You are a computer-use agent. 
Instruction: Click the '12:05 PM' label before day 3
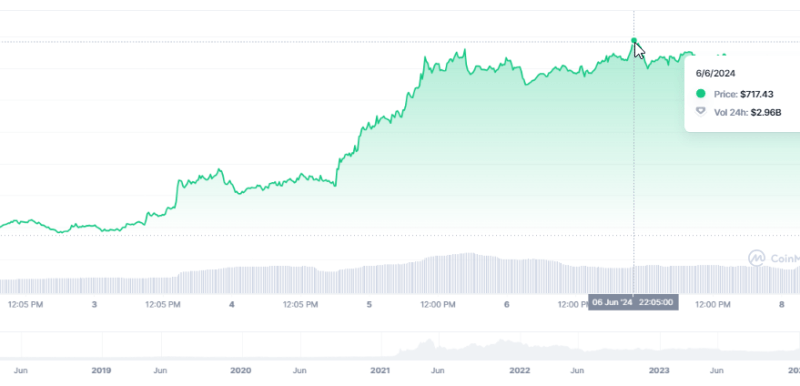[25, 304]
